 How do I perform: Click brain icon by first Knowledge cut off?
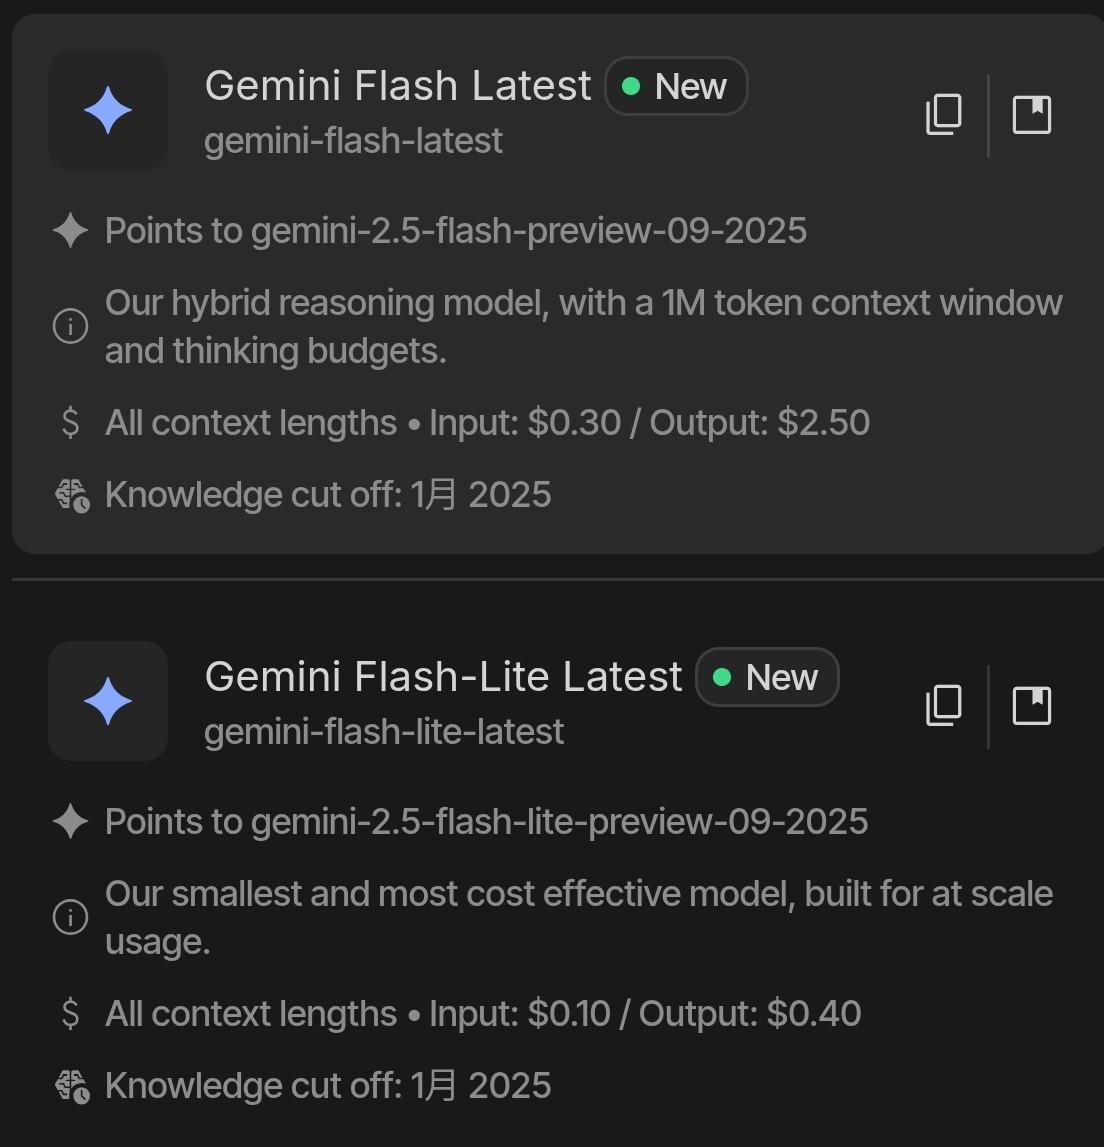click(72, 495)
